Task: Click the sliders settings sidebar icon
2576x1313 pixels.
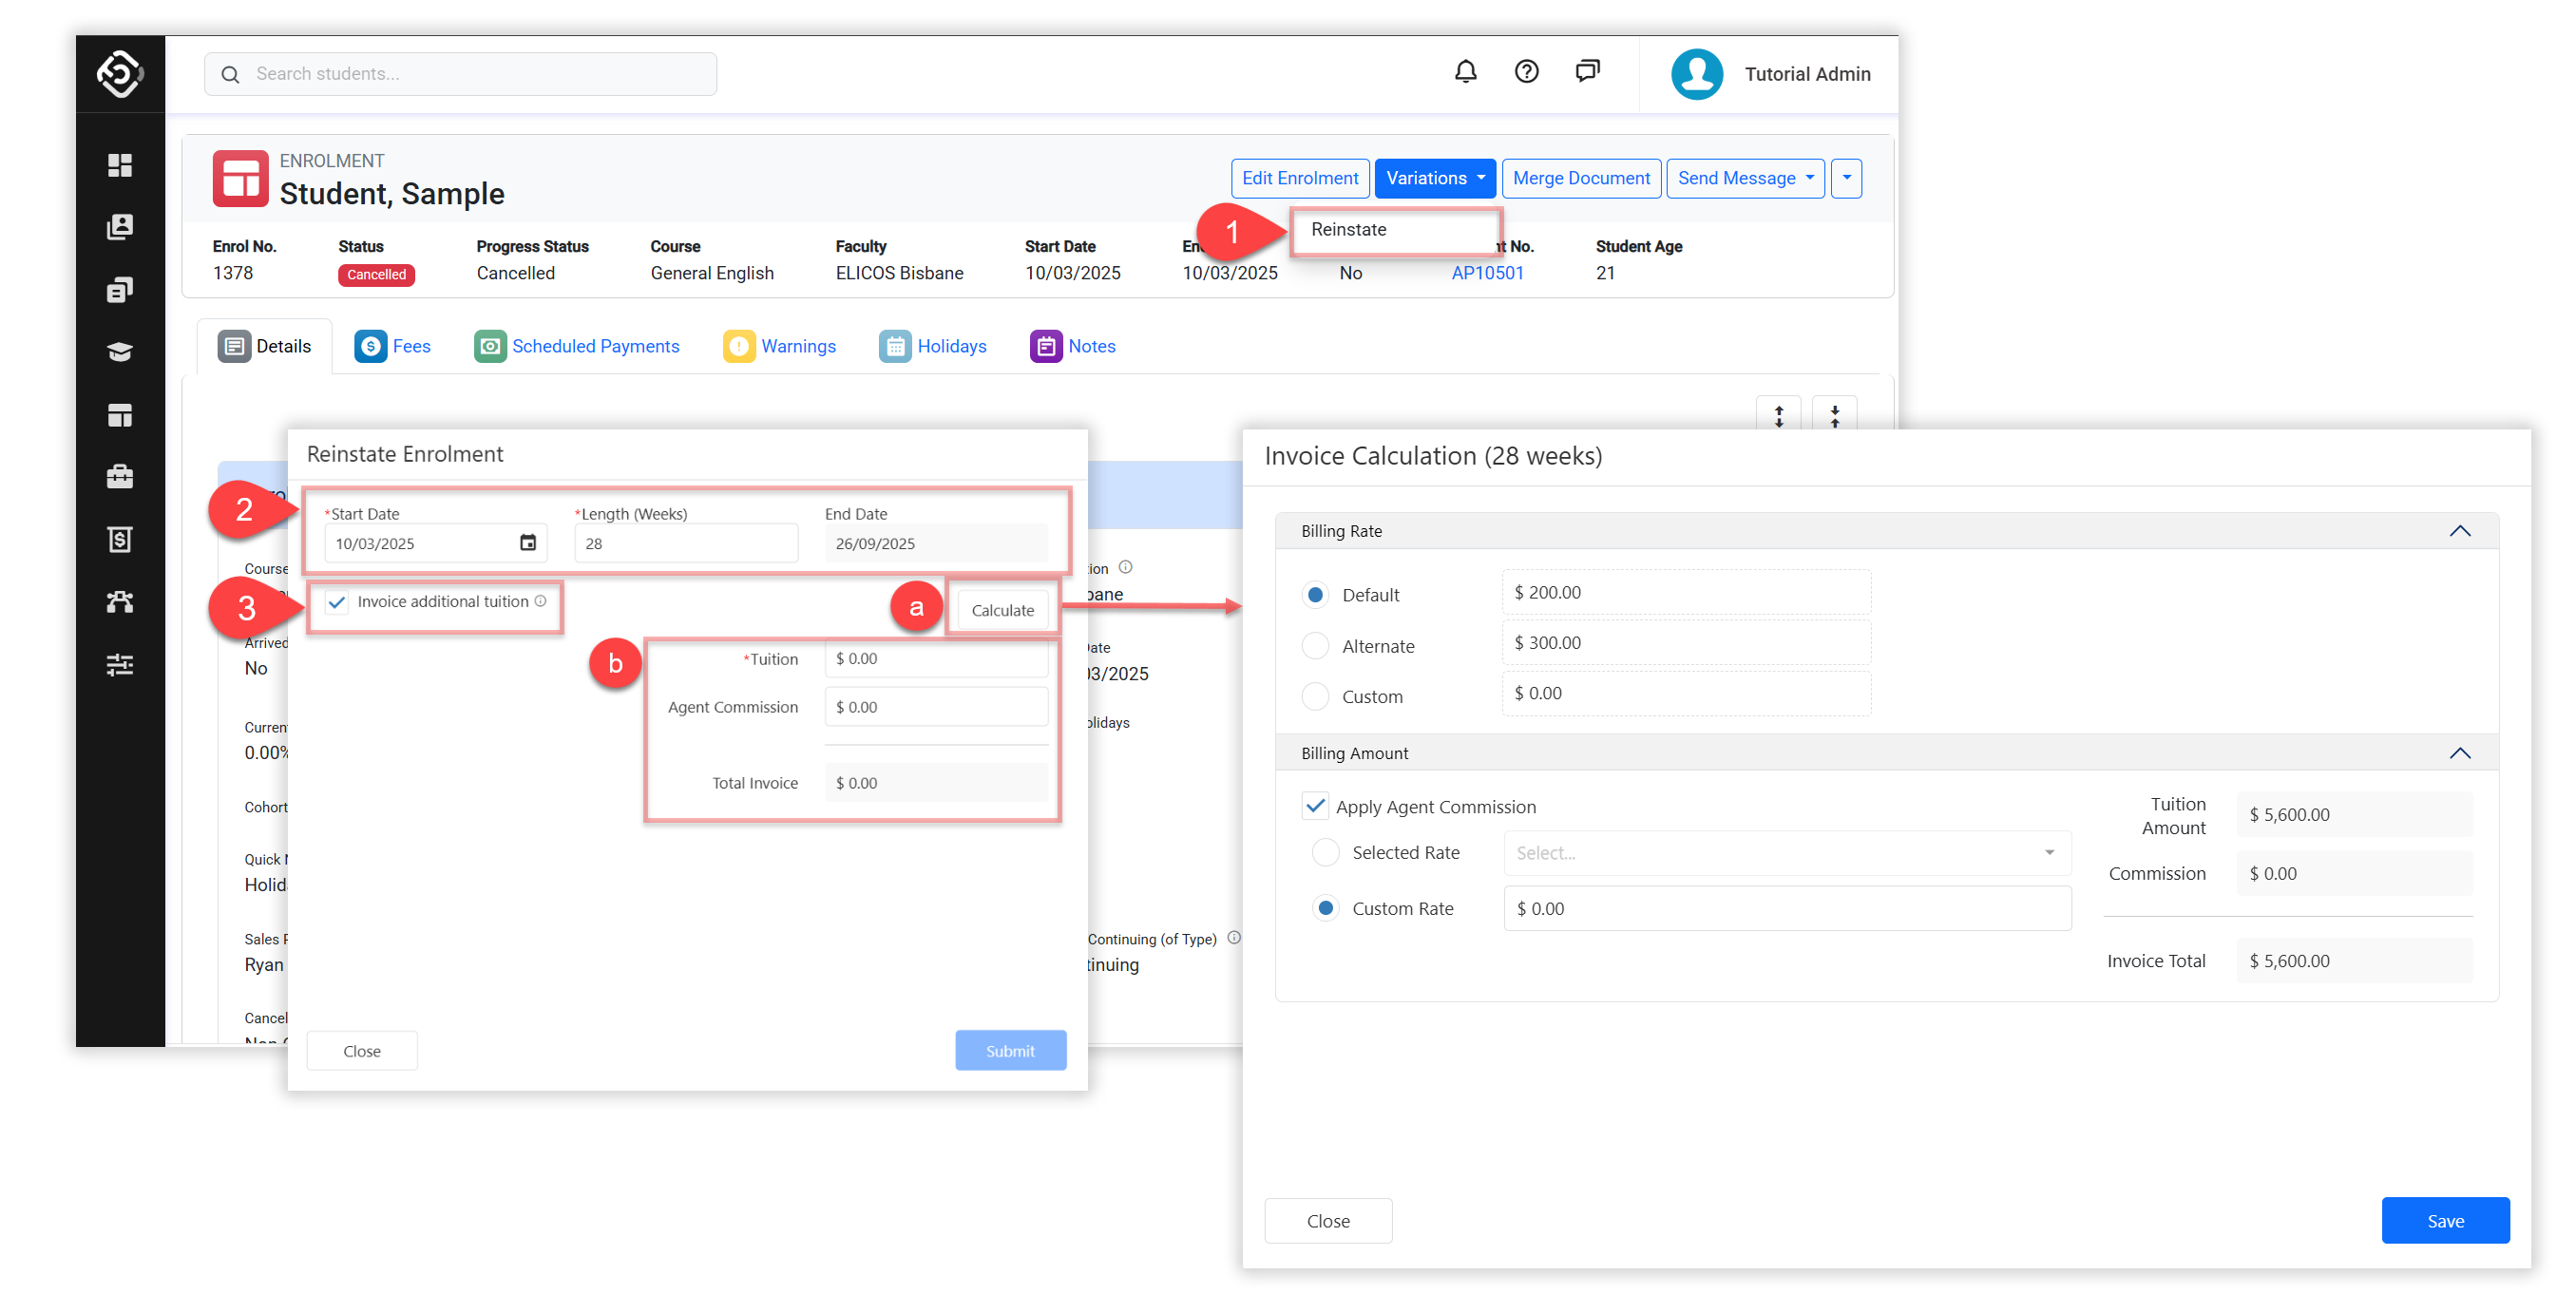Action: pyautogui.click(x=120, y=665)
